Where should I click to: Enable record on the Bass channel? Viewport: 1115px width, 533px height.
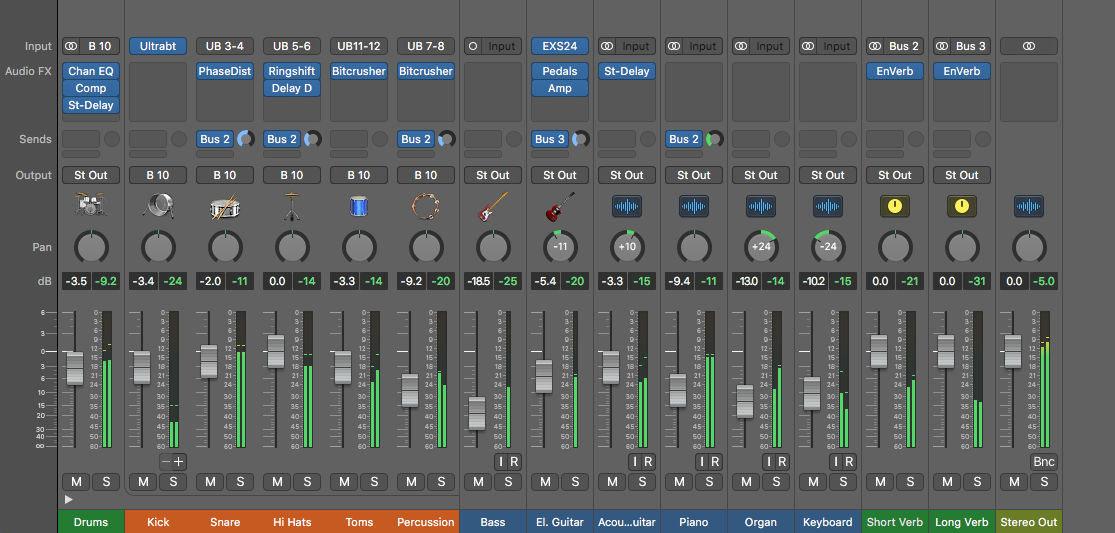click(514, 461)
